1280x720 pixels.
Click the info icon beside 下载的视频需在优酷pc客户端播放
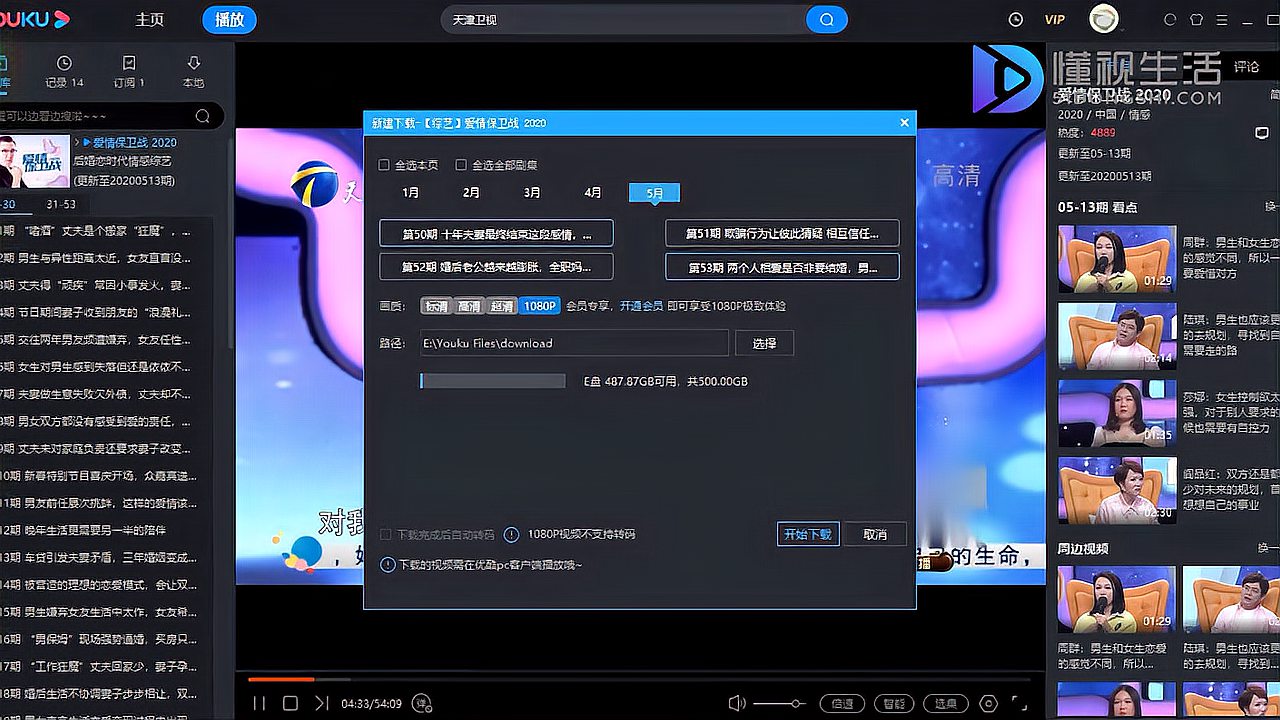pyautogui.click(x=388, y=565)
